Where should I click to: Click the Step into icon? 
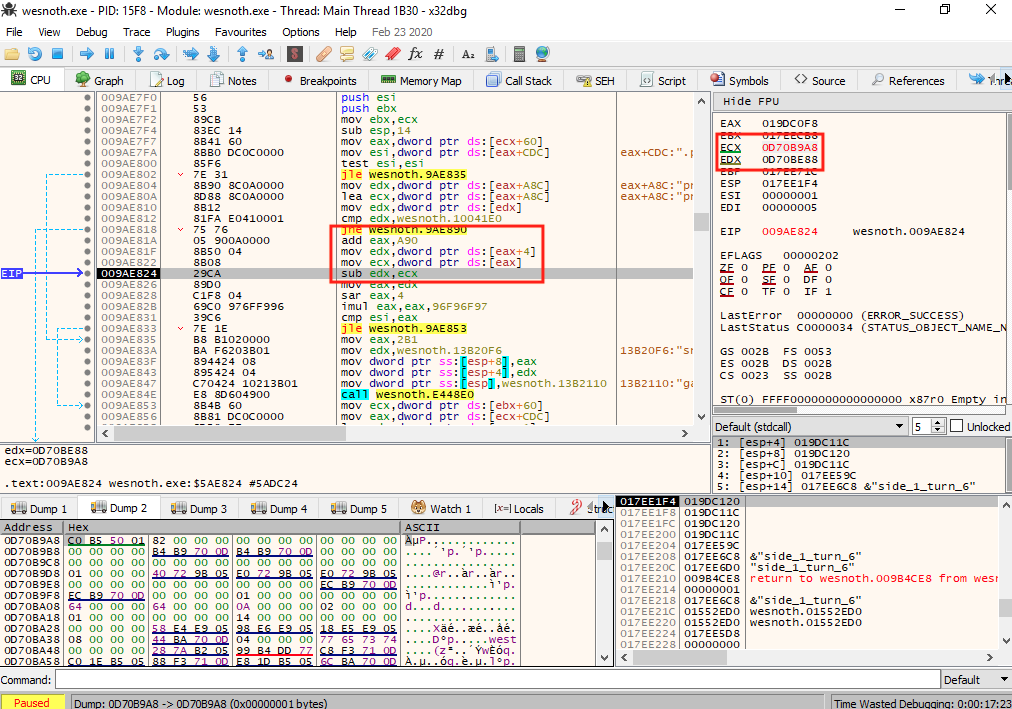click(137, 54)
